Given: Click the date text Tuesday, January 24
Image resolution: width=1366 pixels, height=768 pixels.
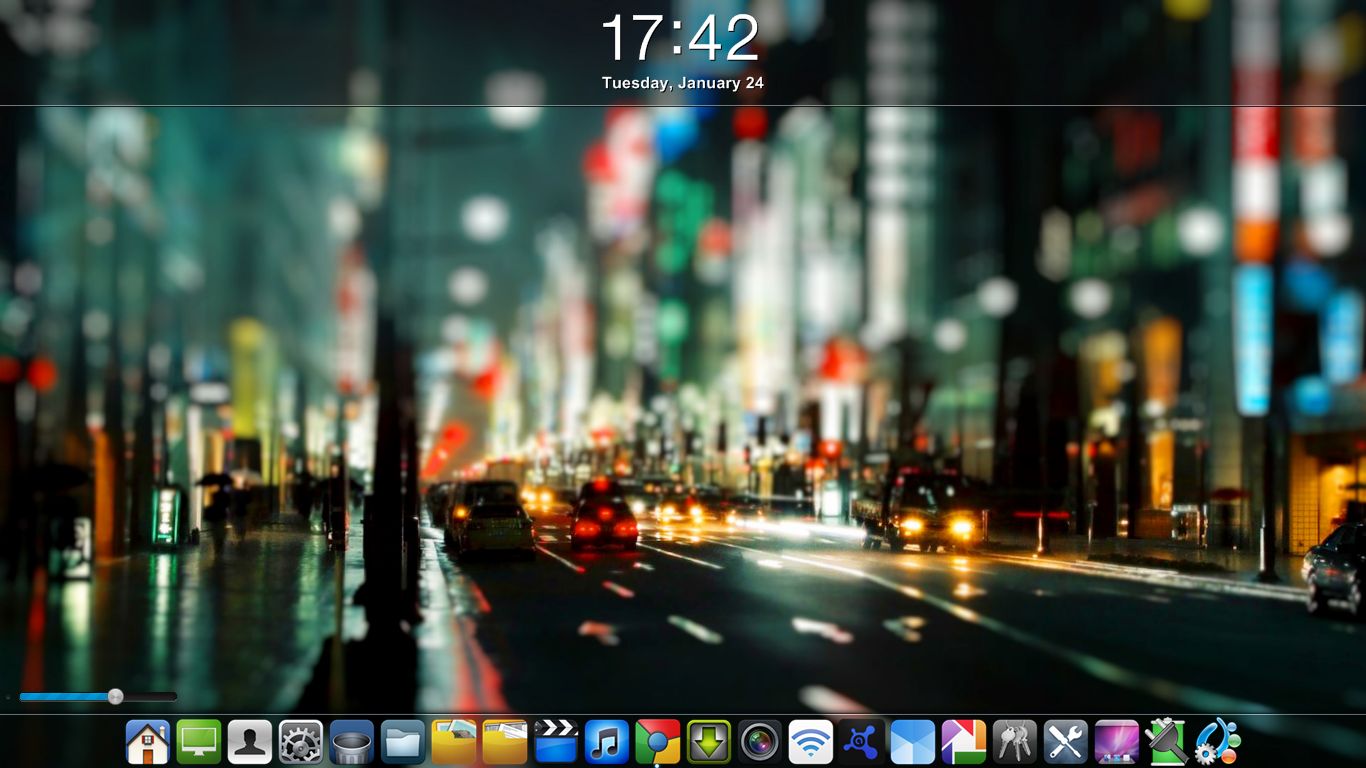Looking at the screenshot, I should click(x=683, y=83).
